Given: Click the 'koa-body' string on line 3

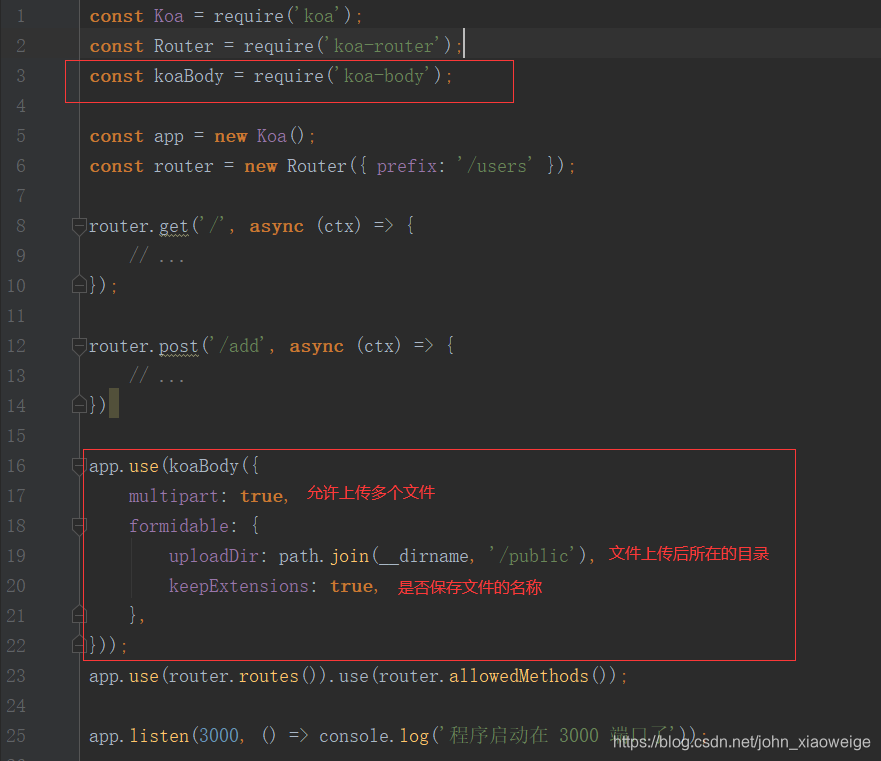Looking at the screenshot, I should tap(383, 75).
